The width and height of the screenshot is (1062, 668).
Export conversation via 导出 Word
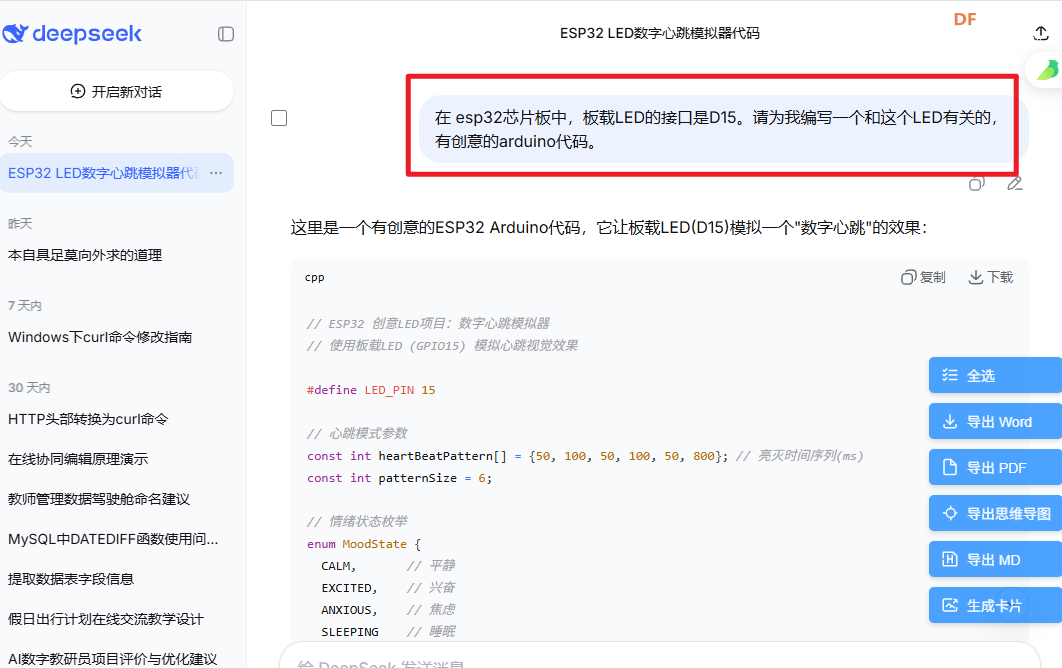[x=994, y=422]
